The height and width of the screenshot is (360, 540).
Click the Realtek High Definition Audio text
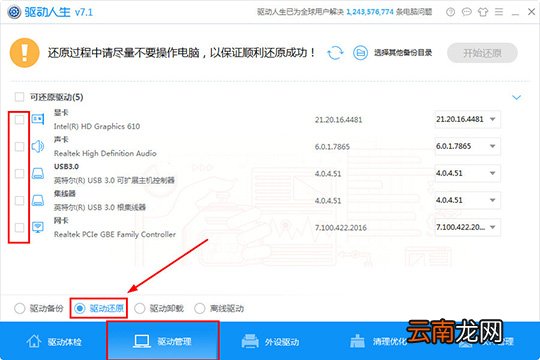[x=105, y=153]
